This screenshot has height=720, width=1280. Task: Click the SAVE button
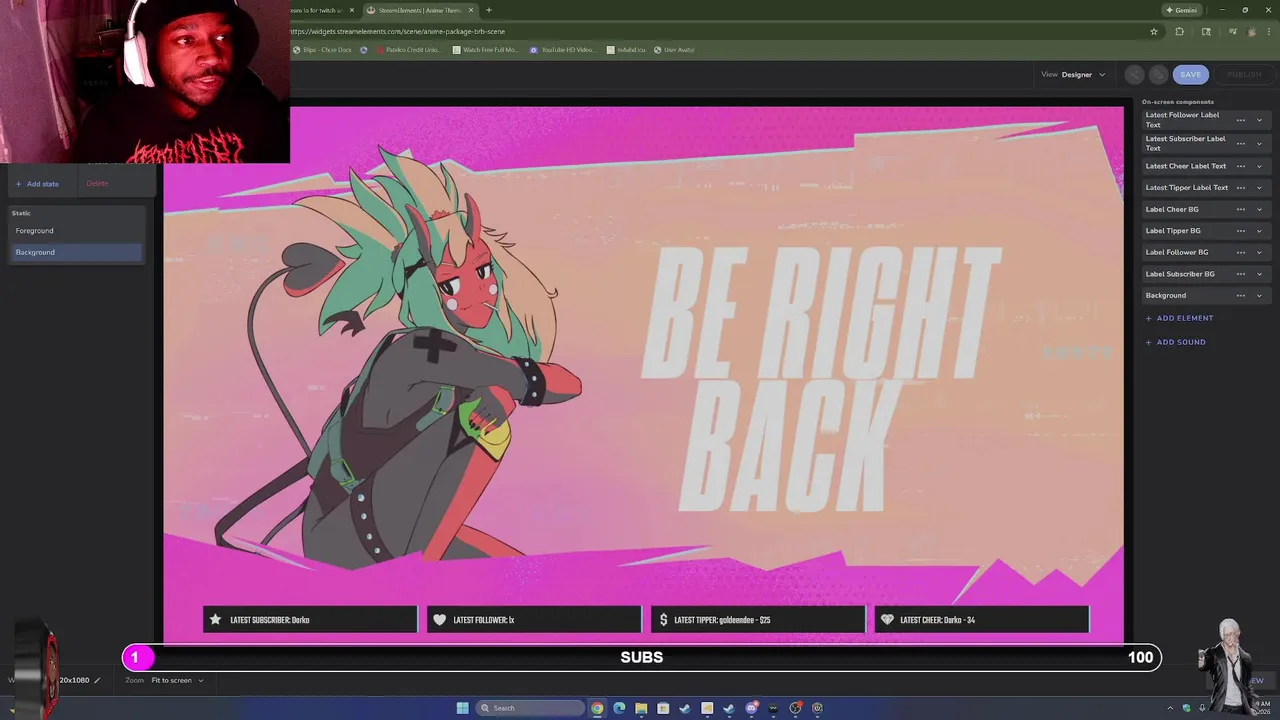pyautogui.click(x=1190, y=74)
